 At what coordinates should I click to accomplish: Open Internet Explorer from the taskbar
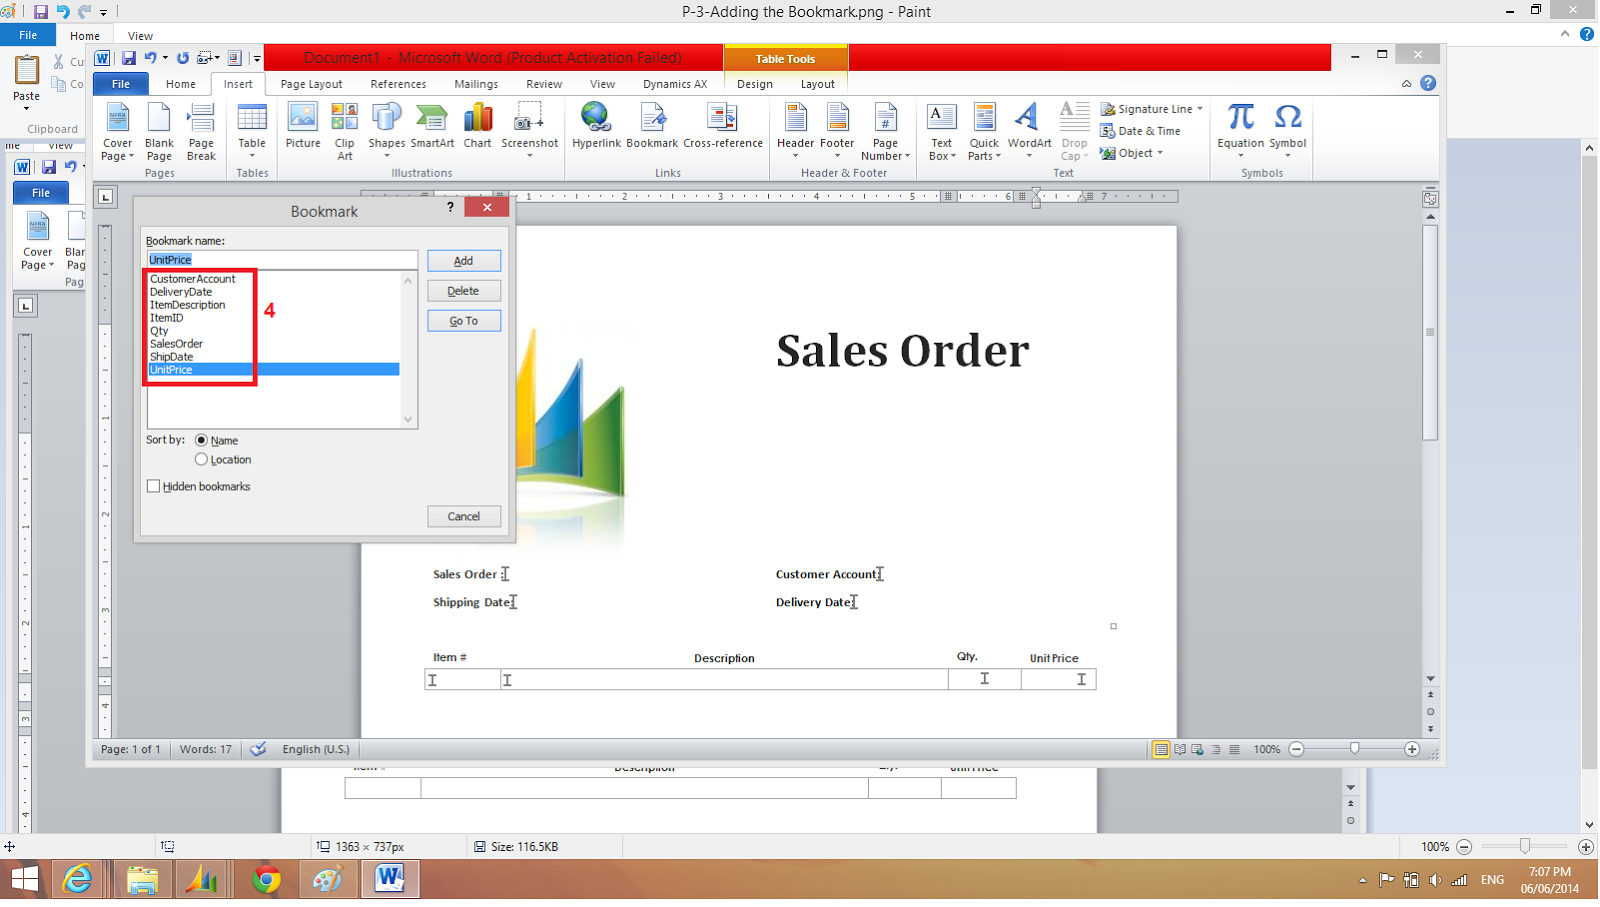point(77,880)
